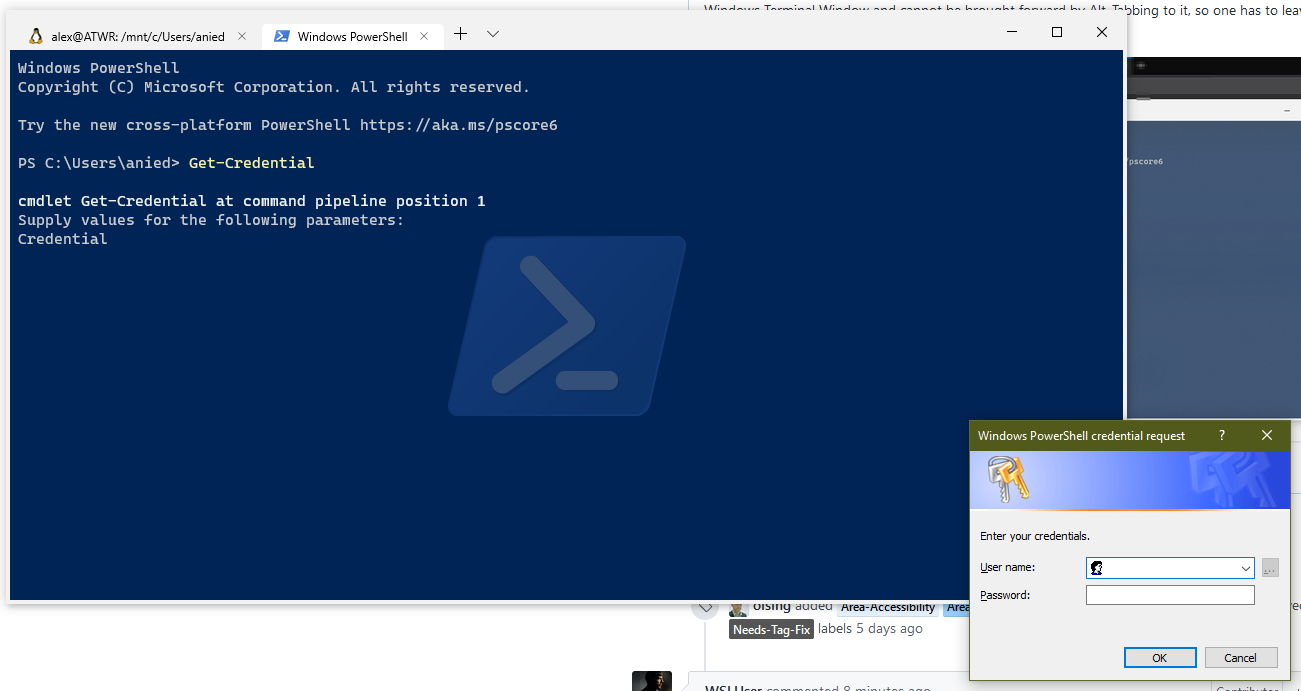The height and width of the screenshot is (691, 1301).
Task: Click the heart reaction outline icon
Action: [x=705, y=607]
